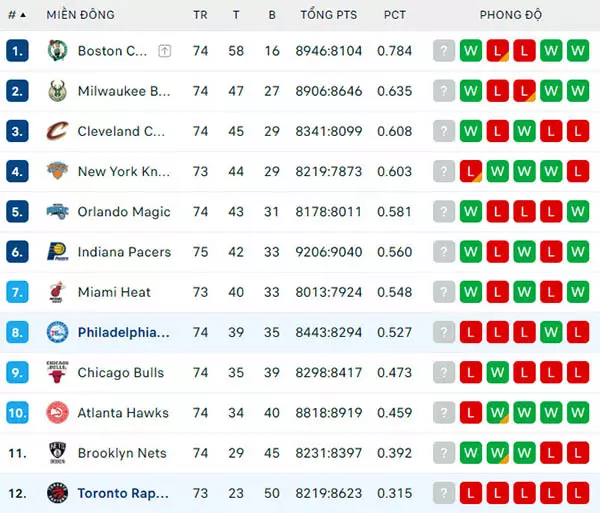Click the Milwaukee Bucks team logo
The height and width of the screenshot is (513, 600).
pos(57,91)
